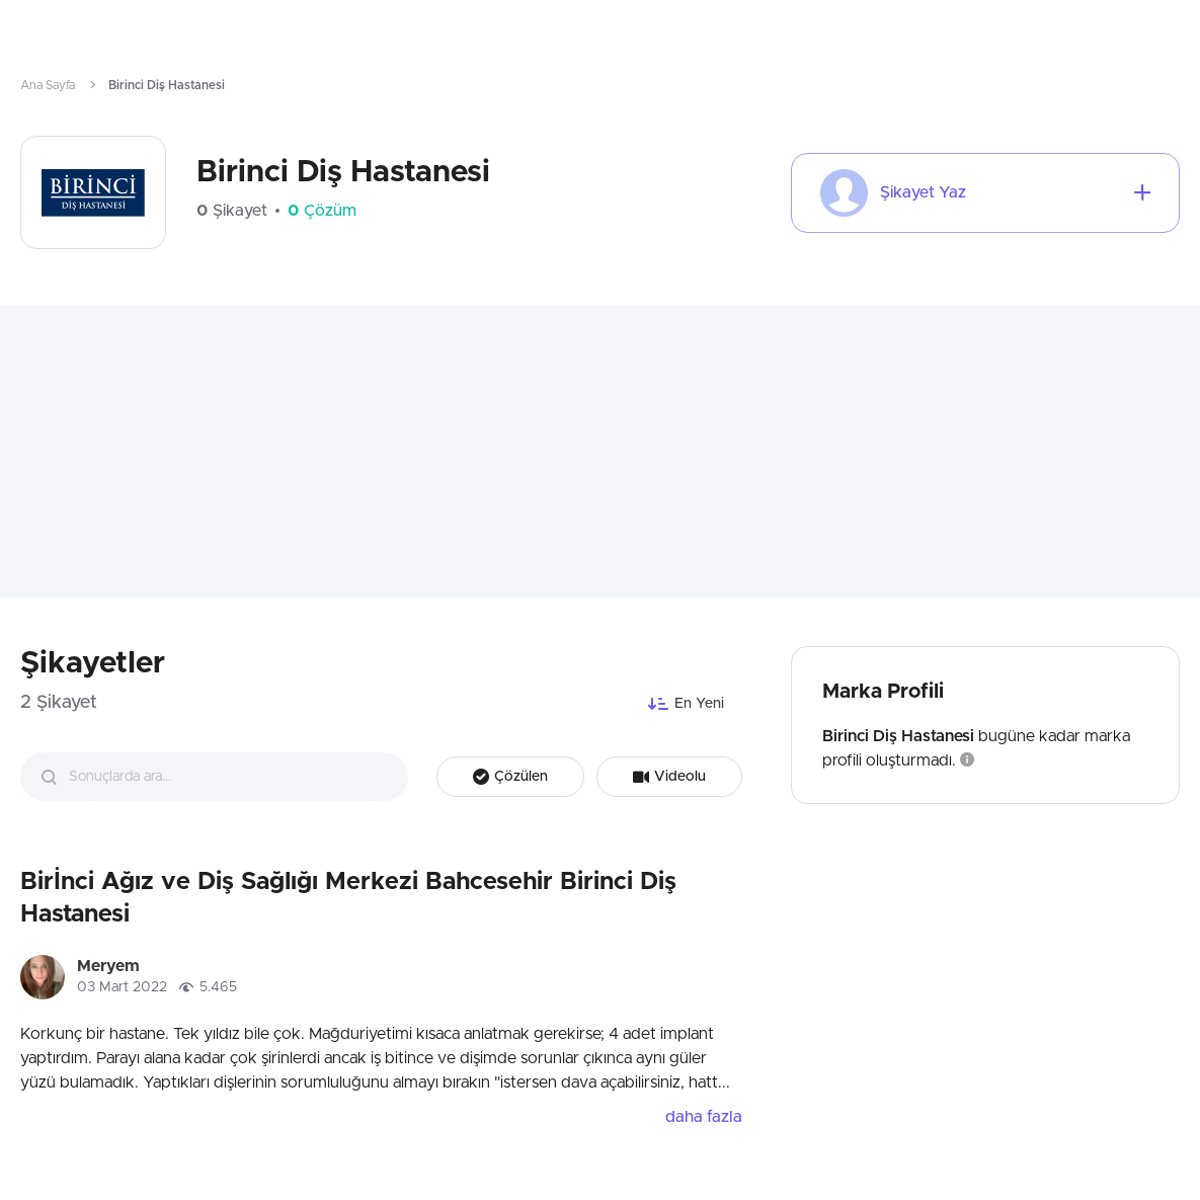Click the Şikayet Yaz link text
Image resolution: width=1200 pixels, height=1200 pixels.
[x=923, y=192]
